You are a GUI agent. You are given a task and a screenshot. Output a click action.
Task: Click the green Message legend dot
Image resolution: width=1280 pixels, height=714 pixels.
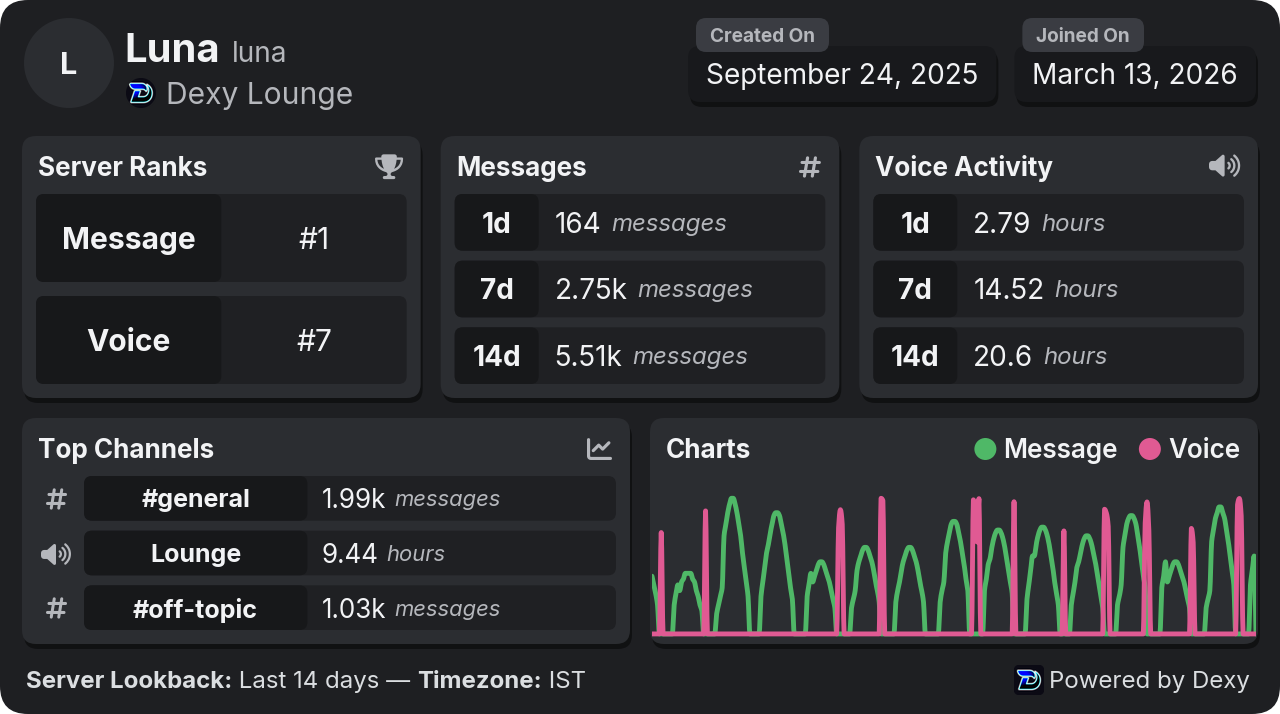(985, 449)
